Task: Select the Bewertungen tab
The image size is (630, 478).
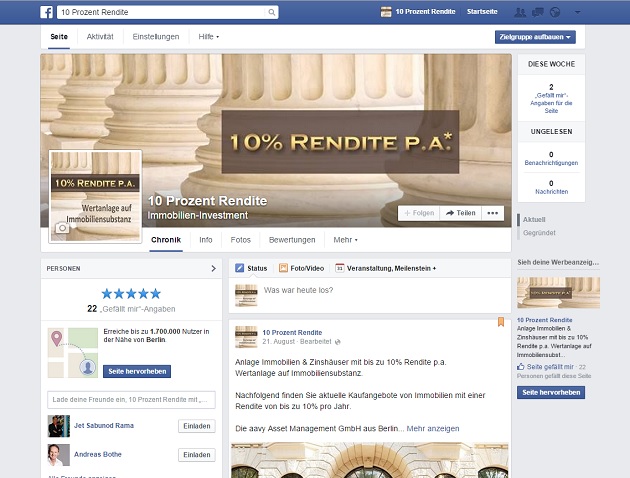Action: point(292,240)
